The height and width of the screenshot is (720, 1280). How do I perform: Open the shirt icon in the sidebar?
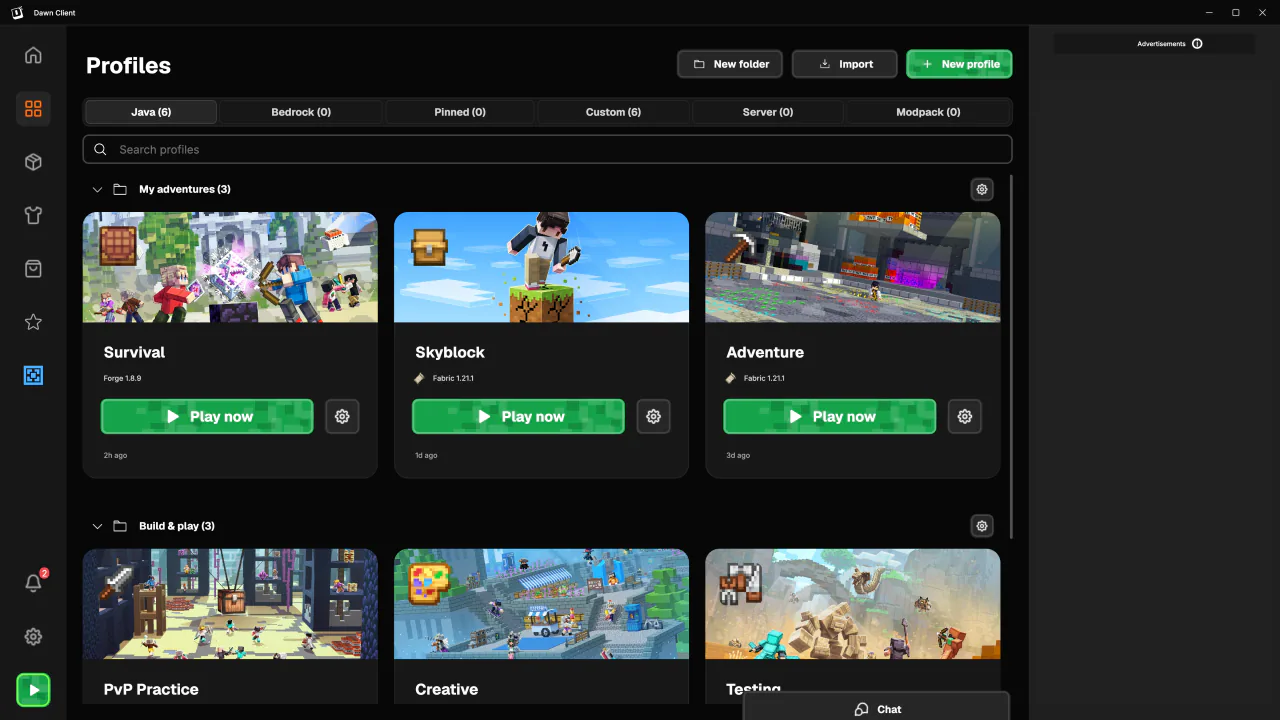point(33,215)
